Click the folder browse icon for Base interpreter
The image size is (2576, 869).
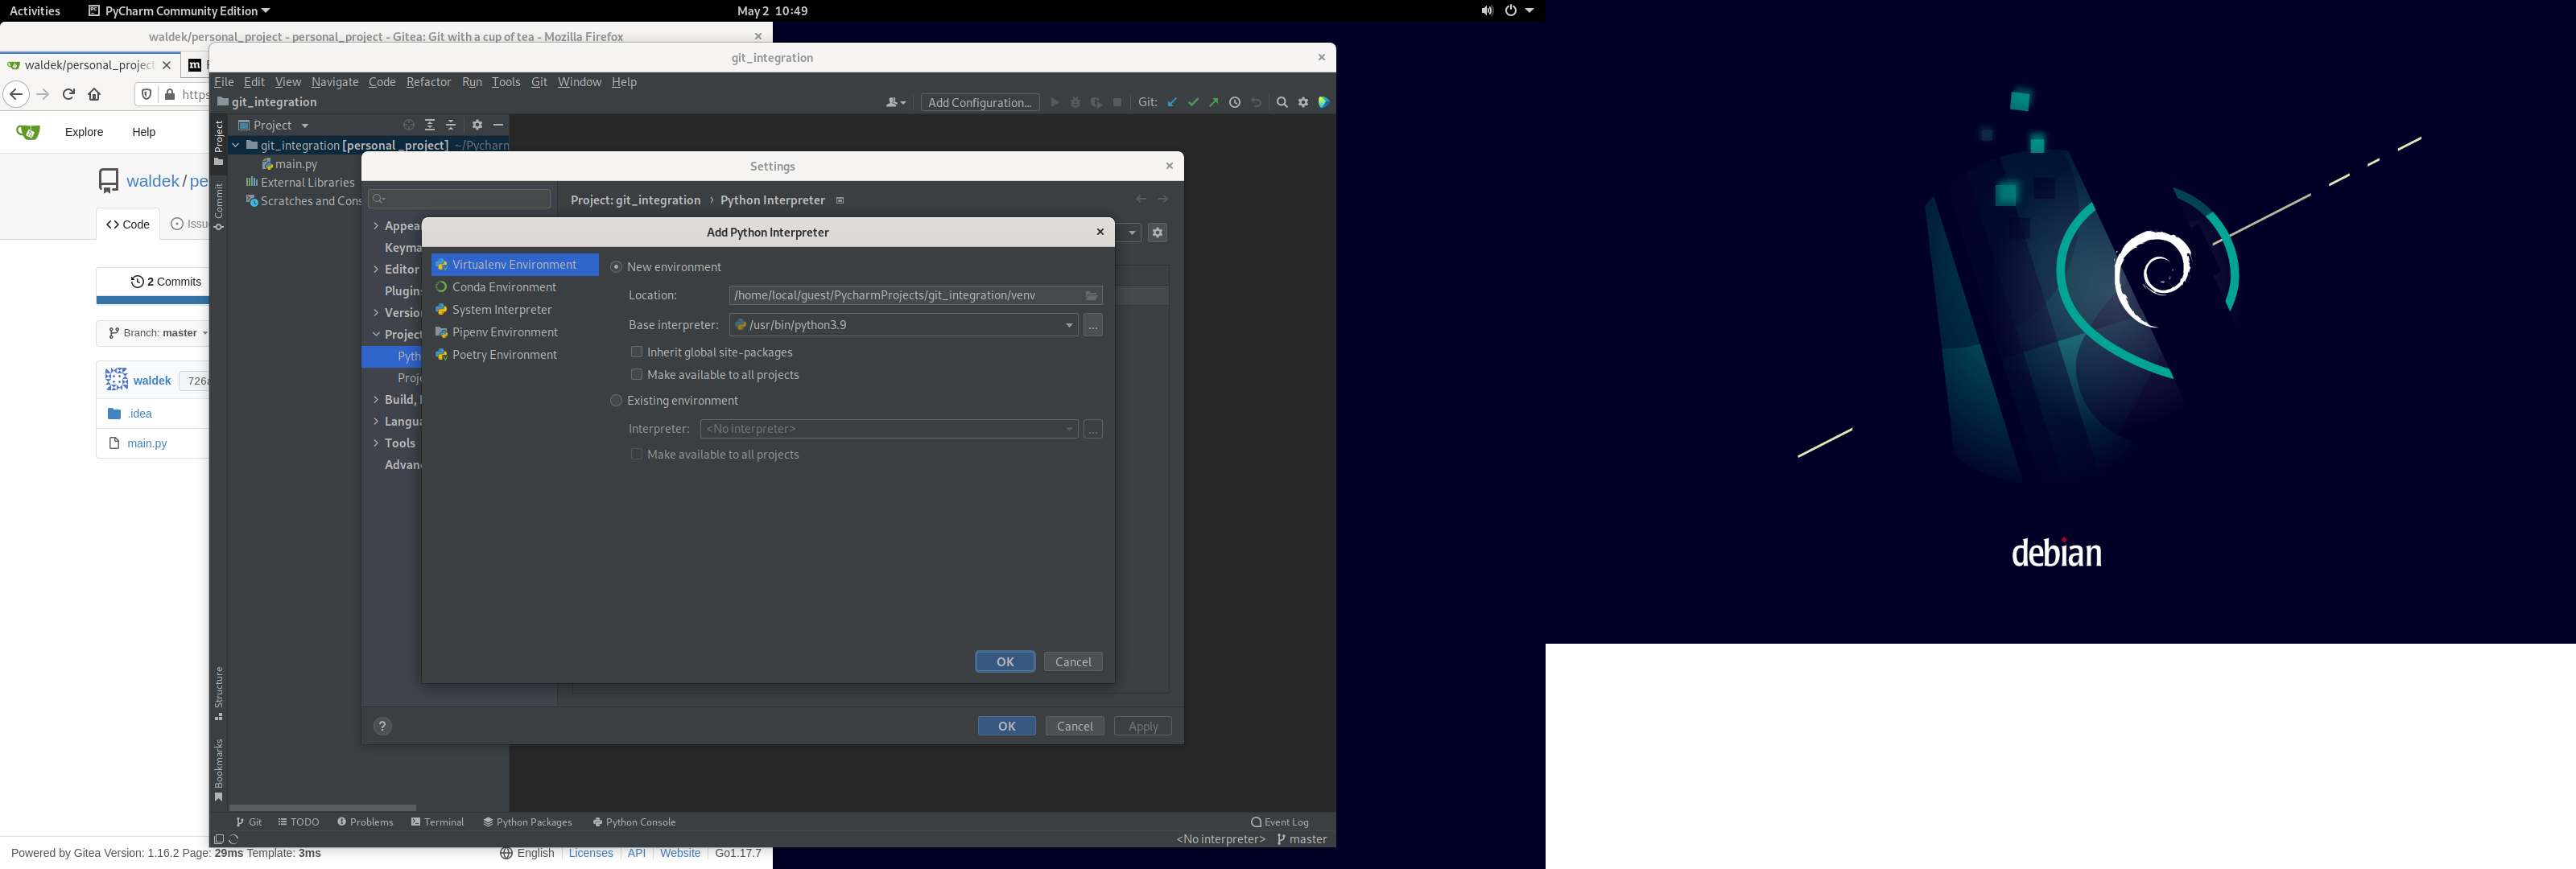point(1092,323)
